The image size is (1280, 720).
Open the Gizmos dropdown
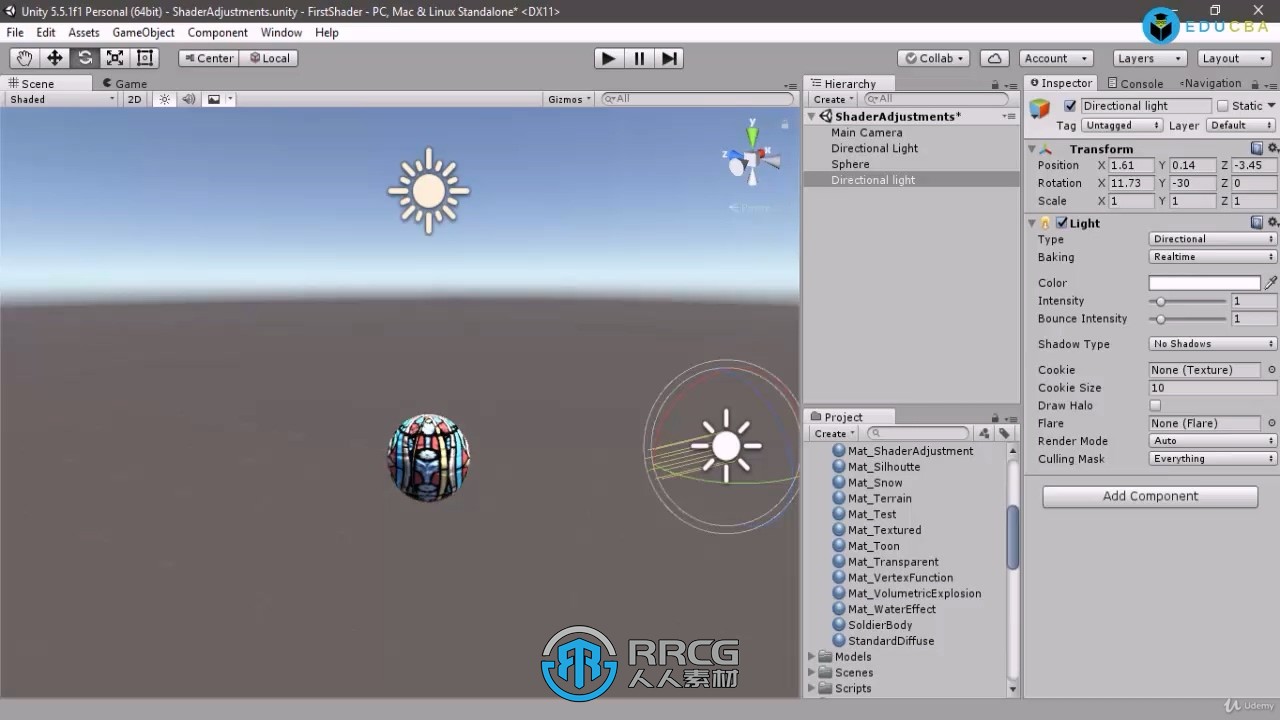[570, 99]
